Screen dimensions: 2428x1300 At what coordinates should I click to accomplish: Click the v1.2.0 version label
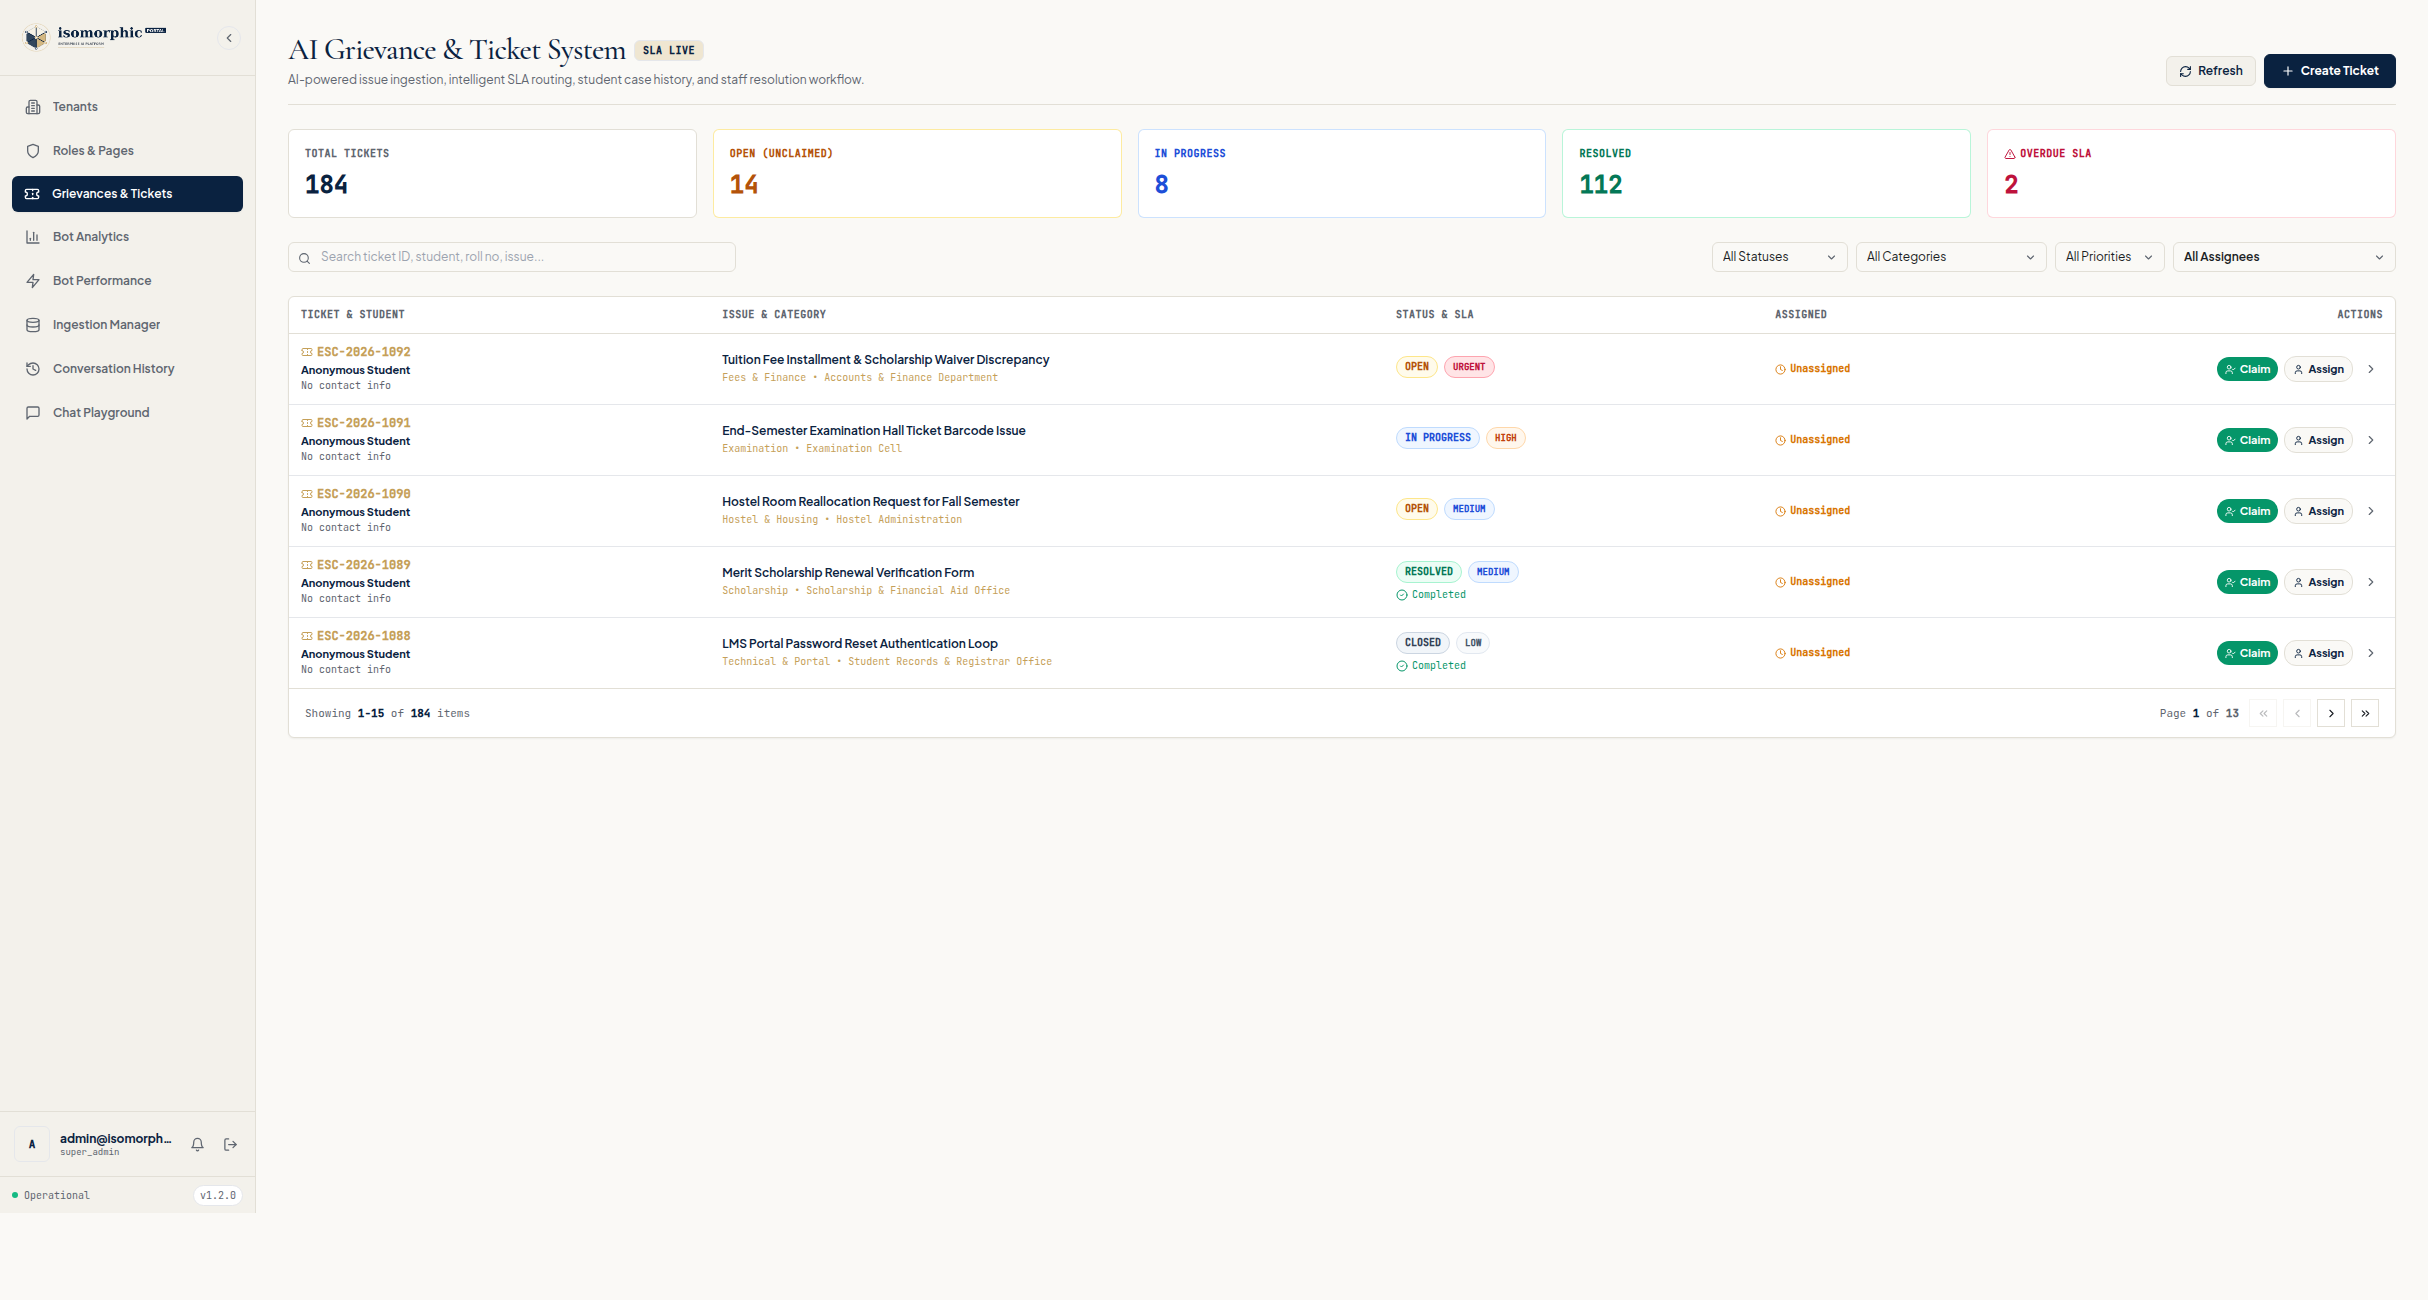click(x=218, y=1196)
